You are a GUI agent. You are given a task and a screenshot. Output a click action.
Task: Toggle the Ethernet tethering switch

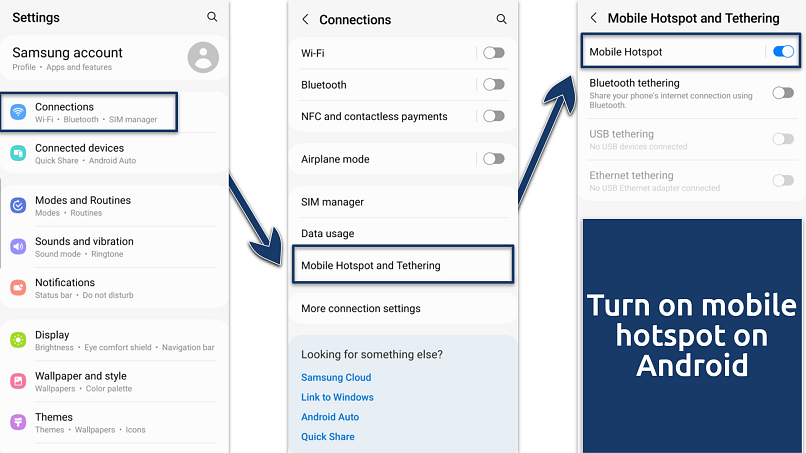click(x=783, y=180)
